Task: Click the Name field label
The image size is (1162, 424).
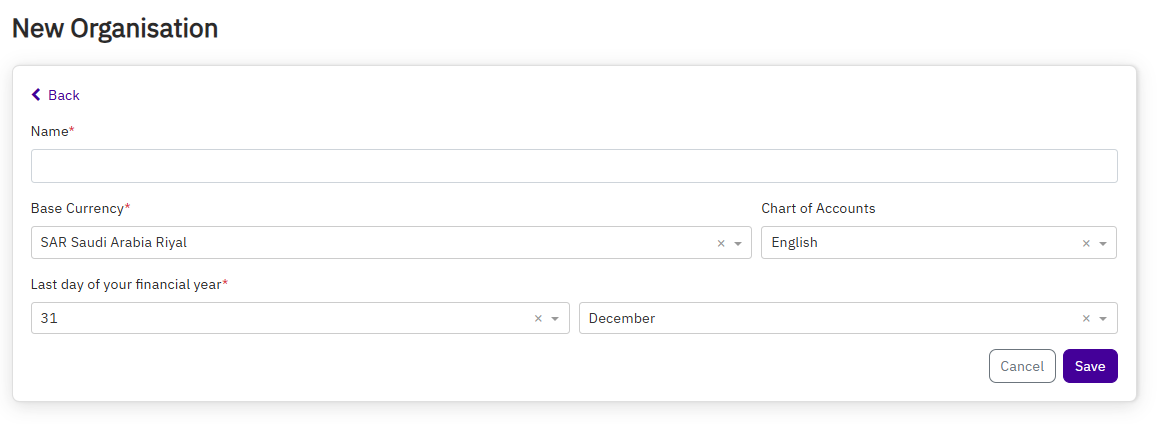Action: [x=50, y=131]
